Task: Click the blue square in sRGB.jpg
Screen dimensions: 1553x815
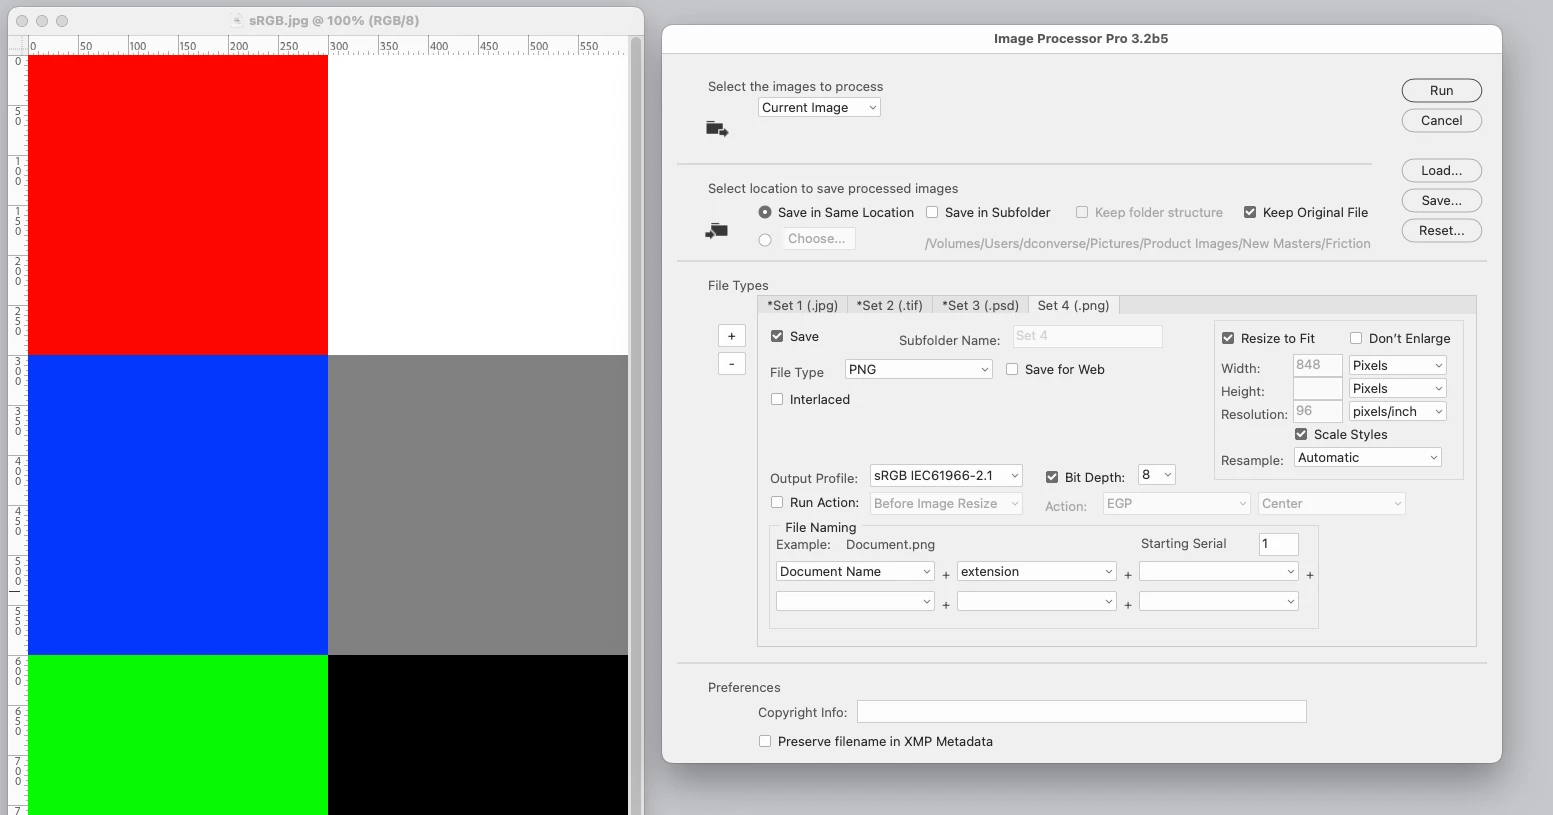Action: click(x=178, y=505)
